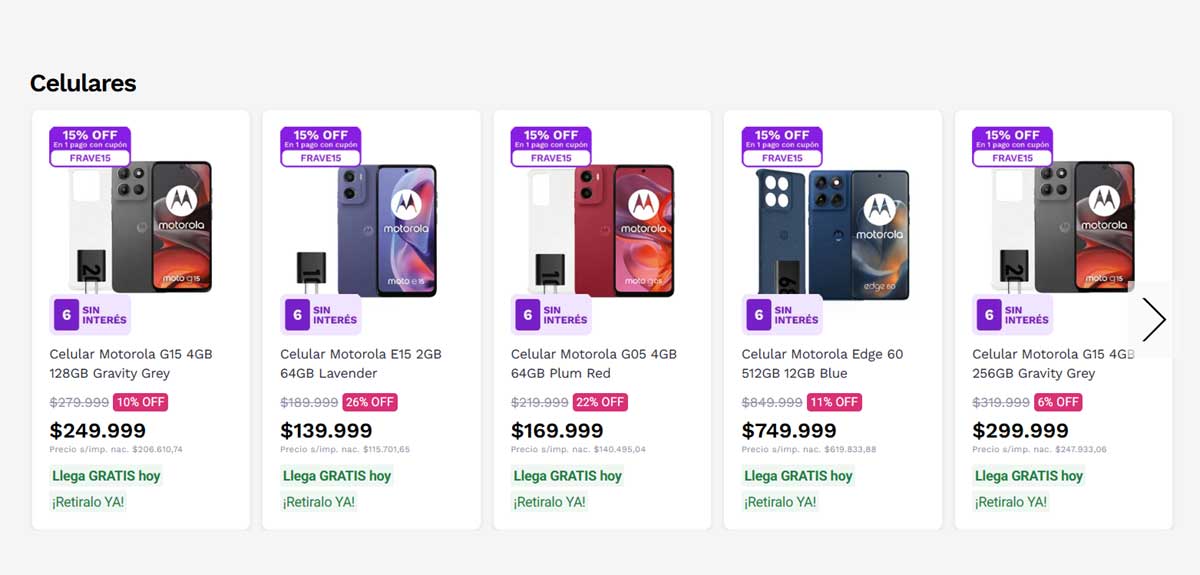Click the Celulares section heading
This screenshot has width=1200, height=575.
click(83, 83)
